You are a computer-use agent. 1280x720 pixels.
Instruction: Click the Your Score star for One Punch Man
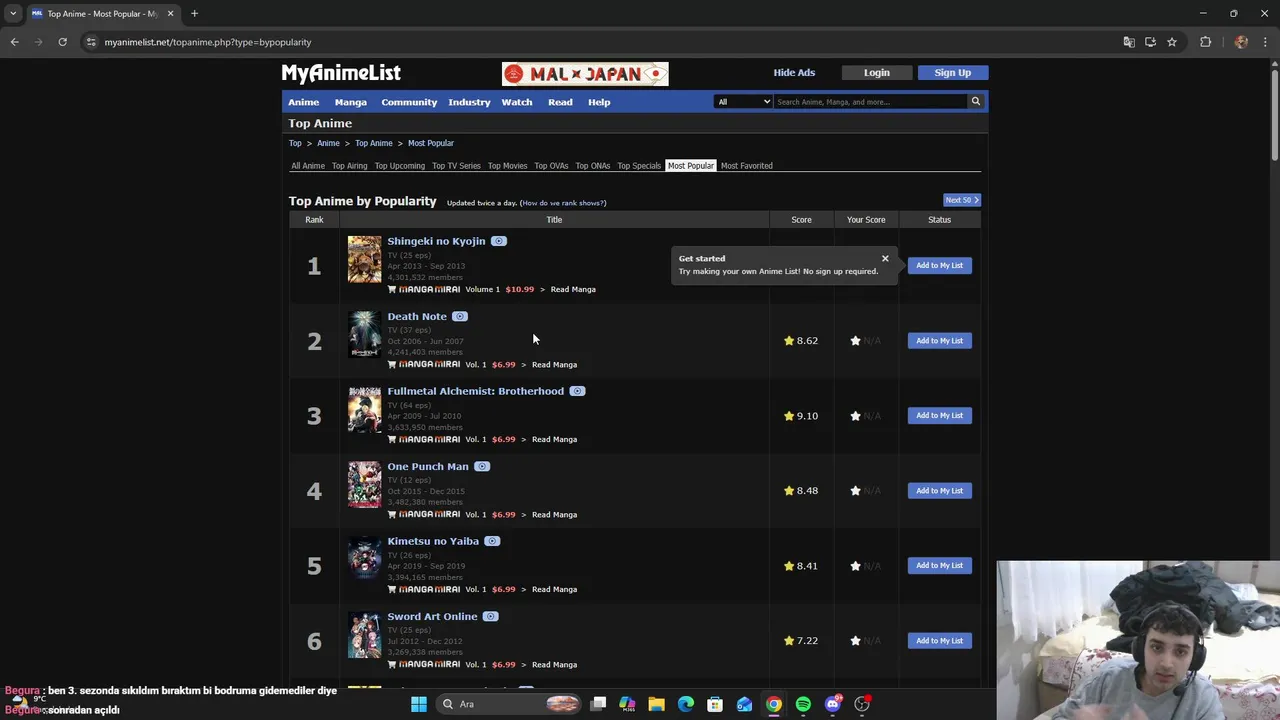click(855, 491)
